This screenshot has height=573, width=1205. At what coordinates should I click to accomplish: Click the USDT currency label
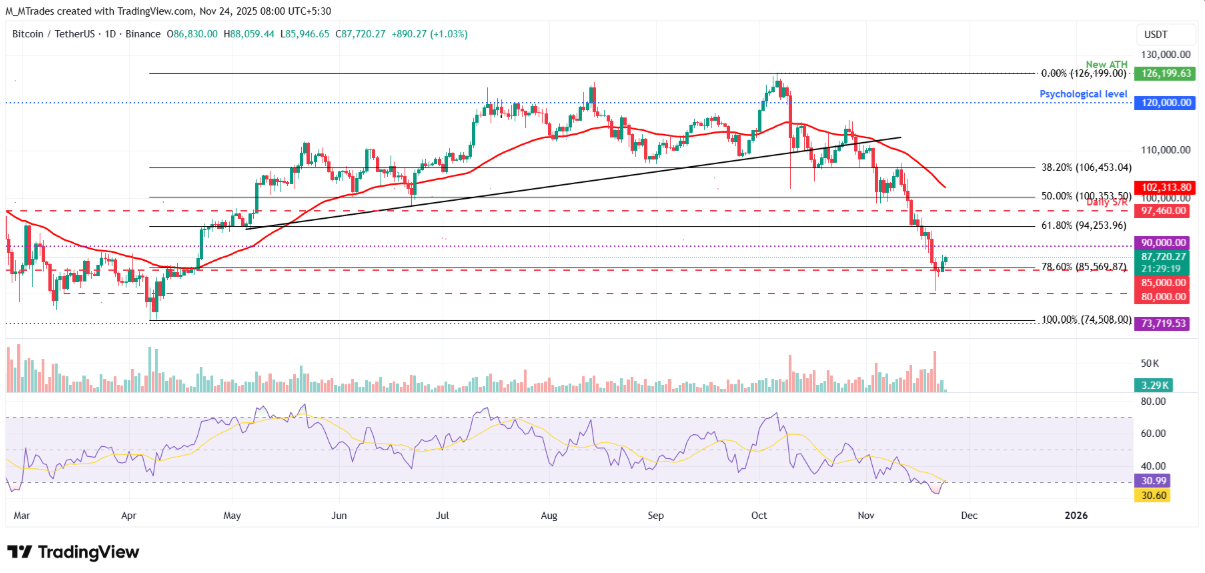[1156, 34]
